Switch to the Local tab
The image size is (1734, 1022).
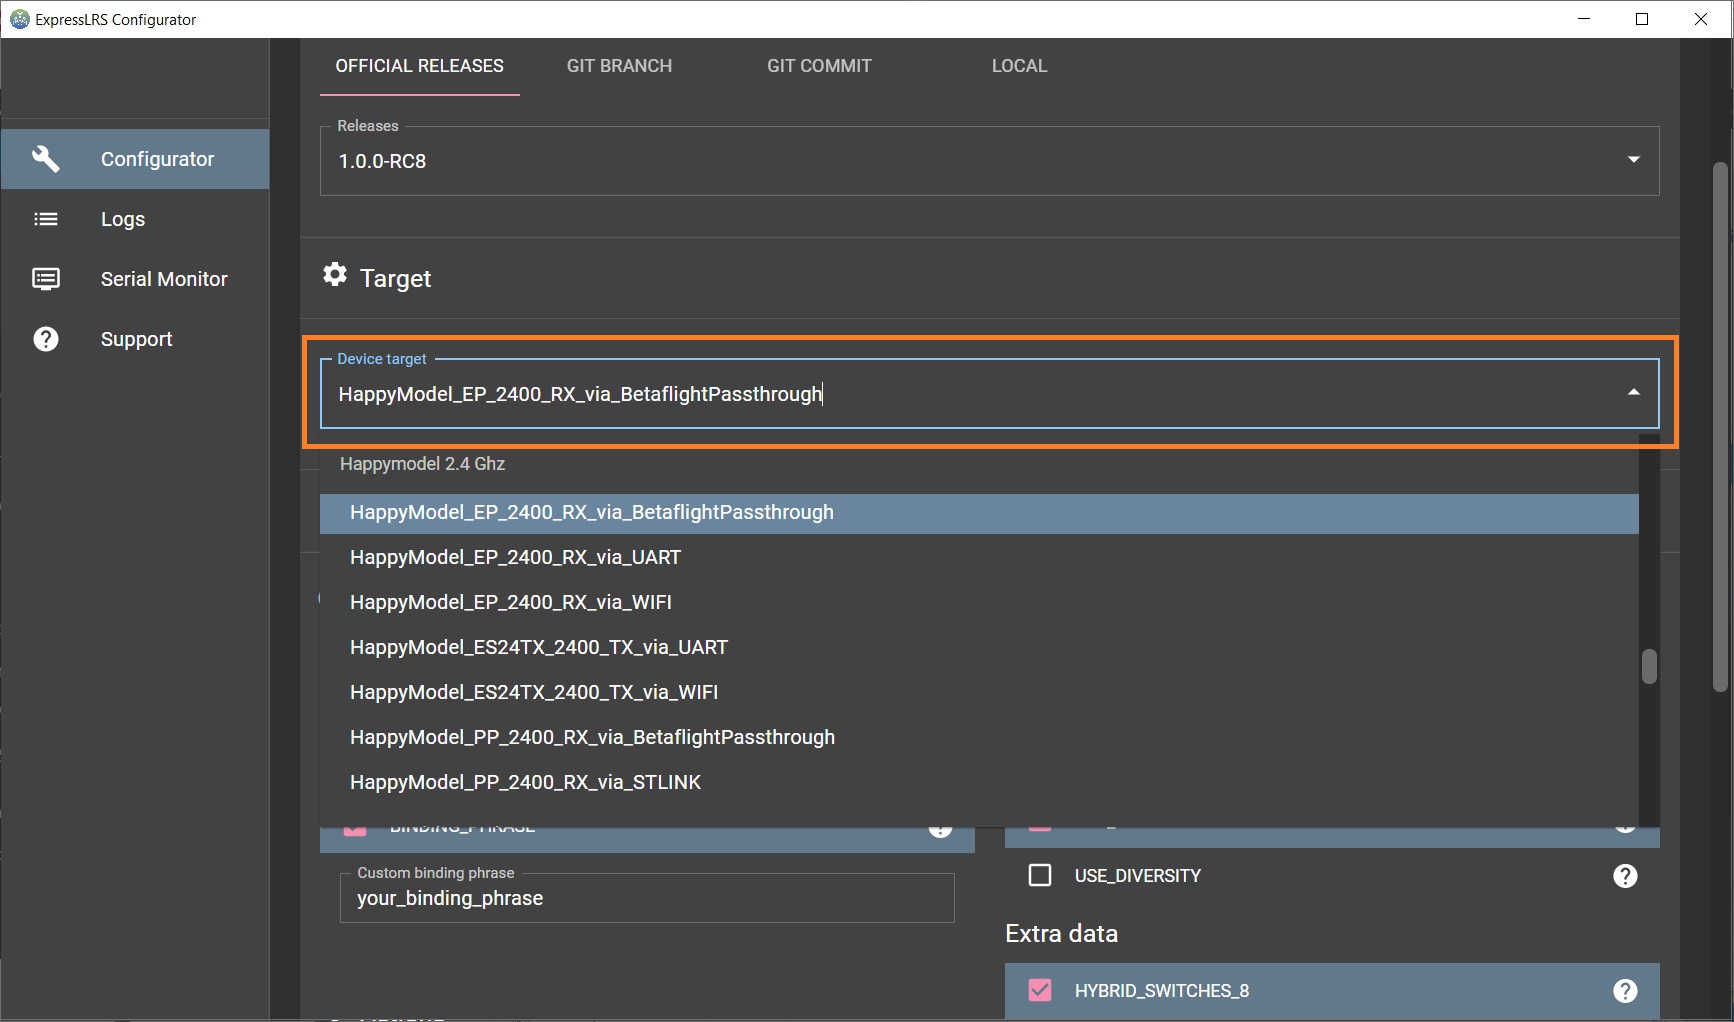coord(1019,66)
